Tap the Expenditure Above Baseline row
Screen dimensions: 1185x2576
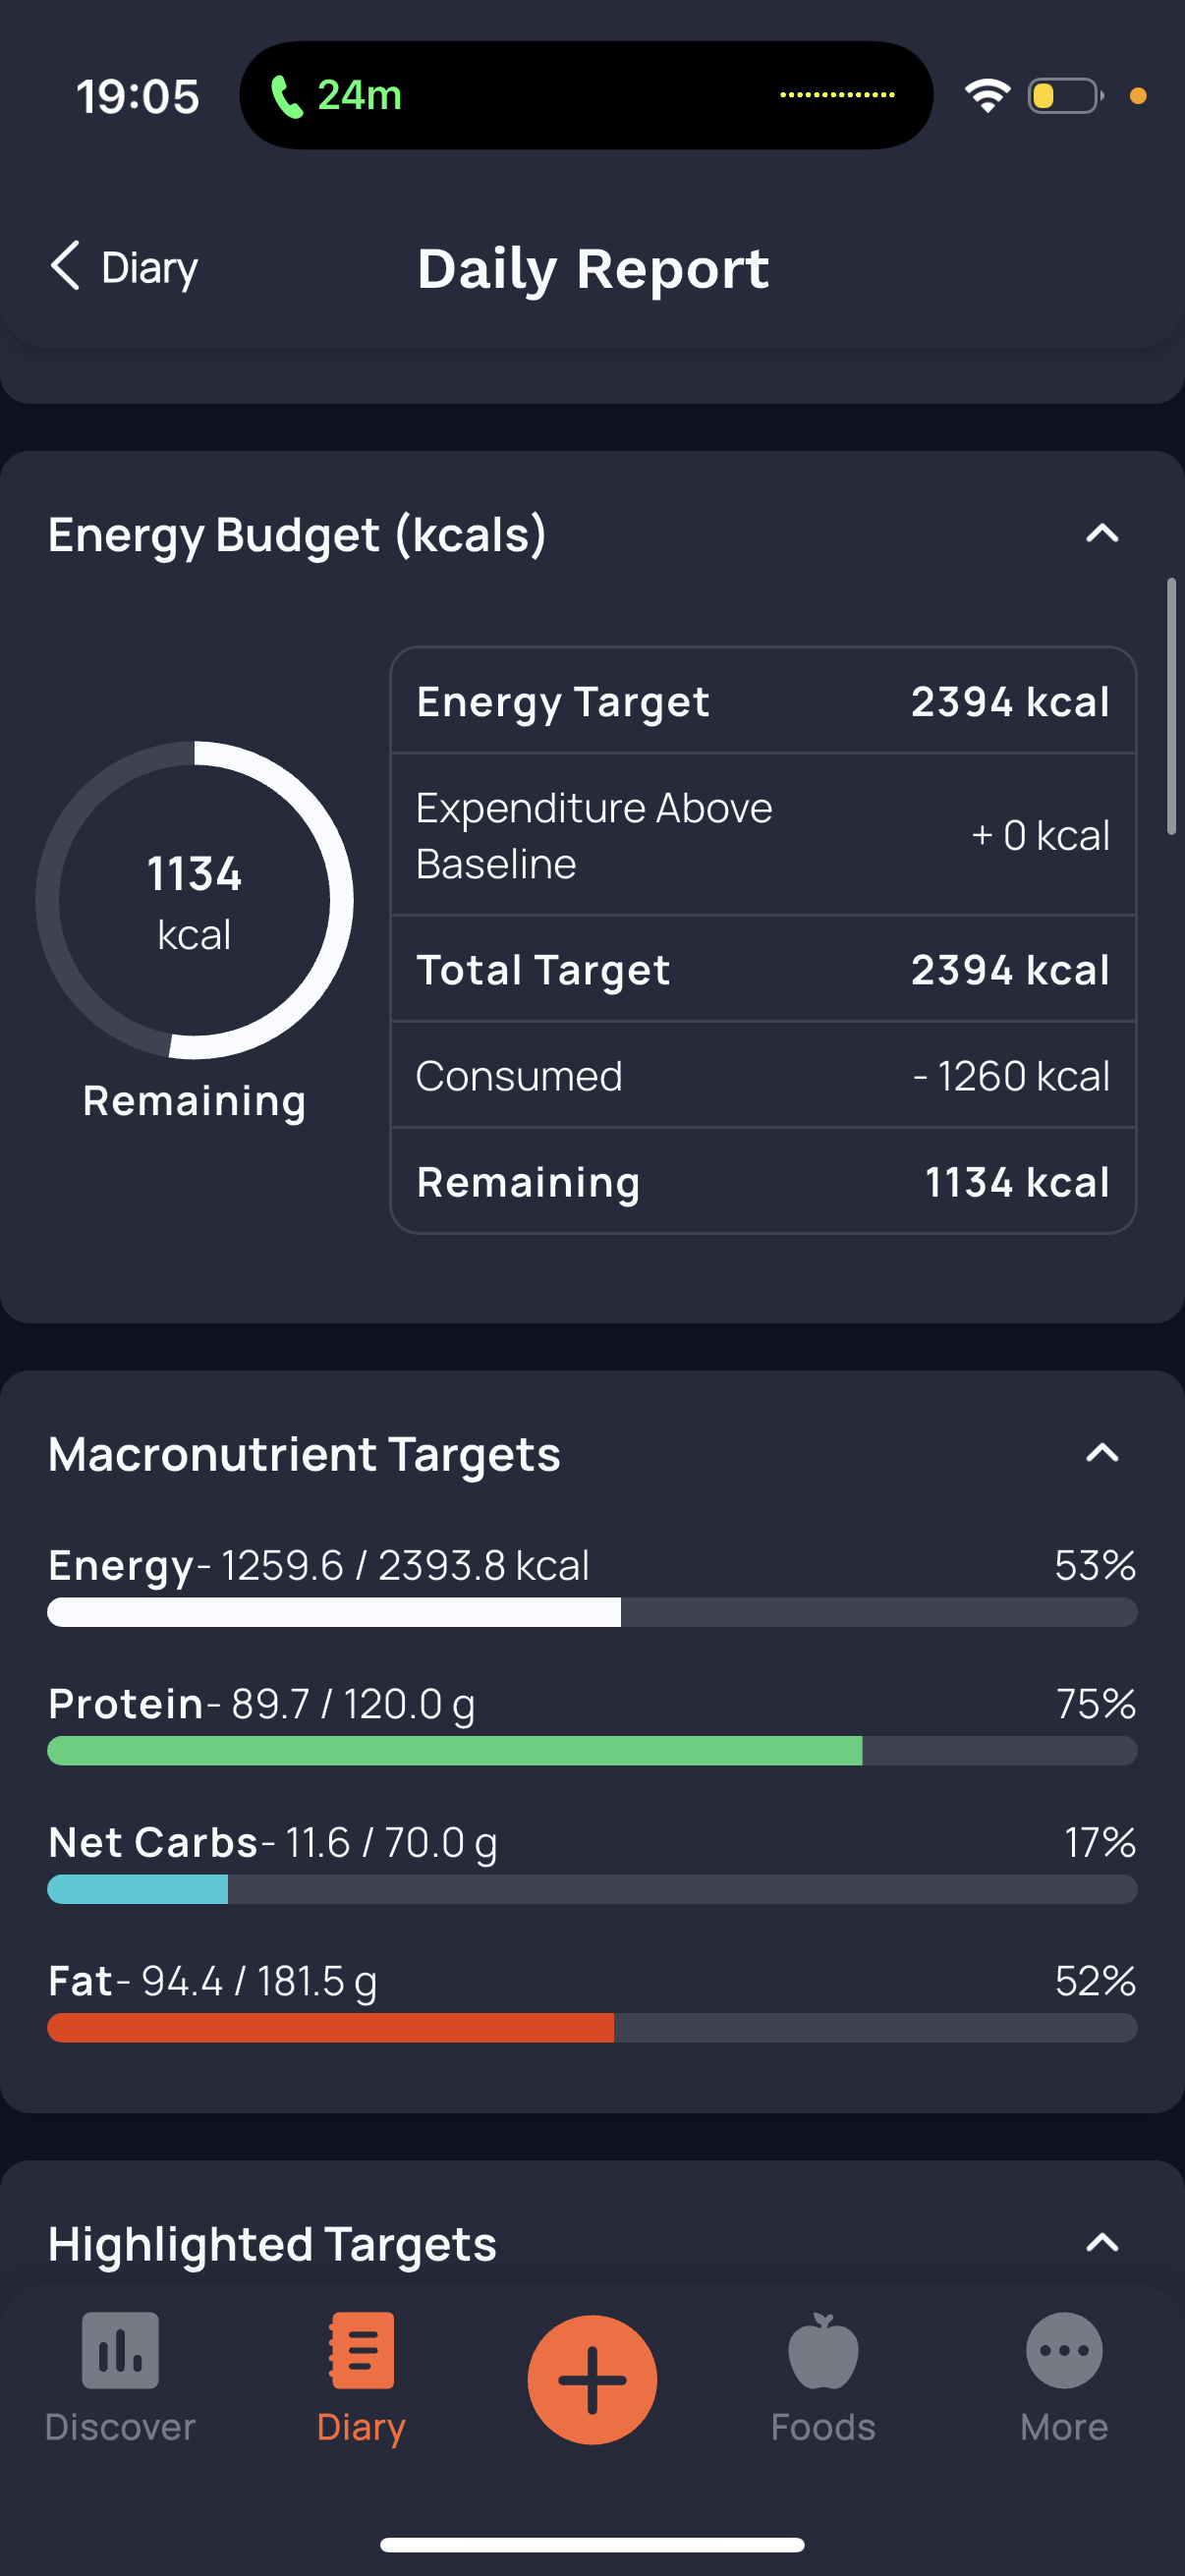point(762,835)
